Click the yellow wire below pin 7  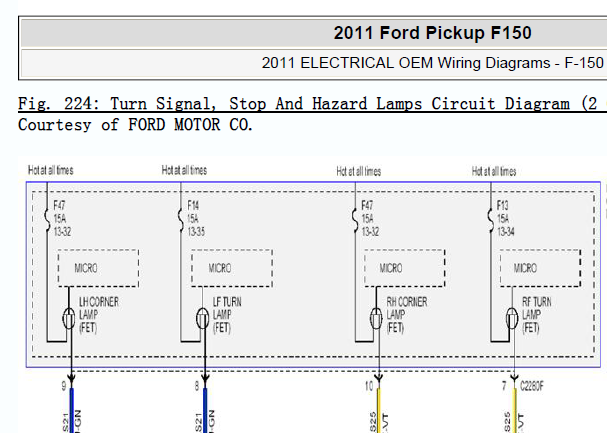click(x=514, y=410)
